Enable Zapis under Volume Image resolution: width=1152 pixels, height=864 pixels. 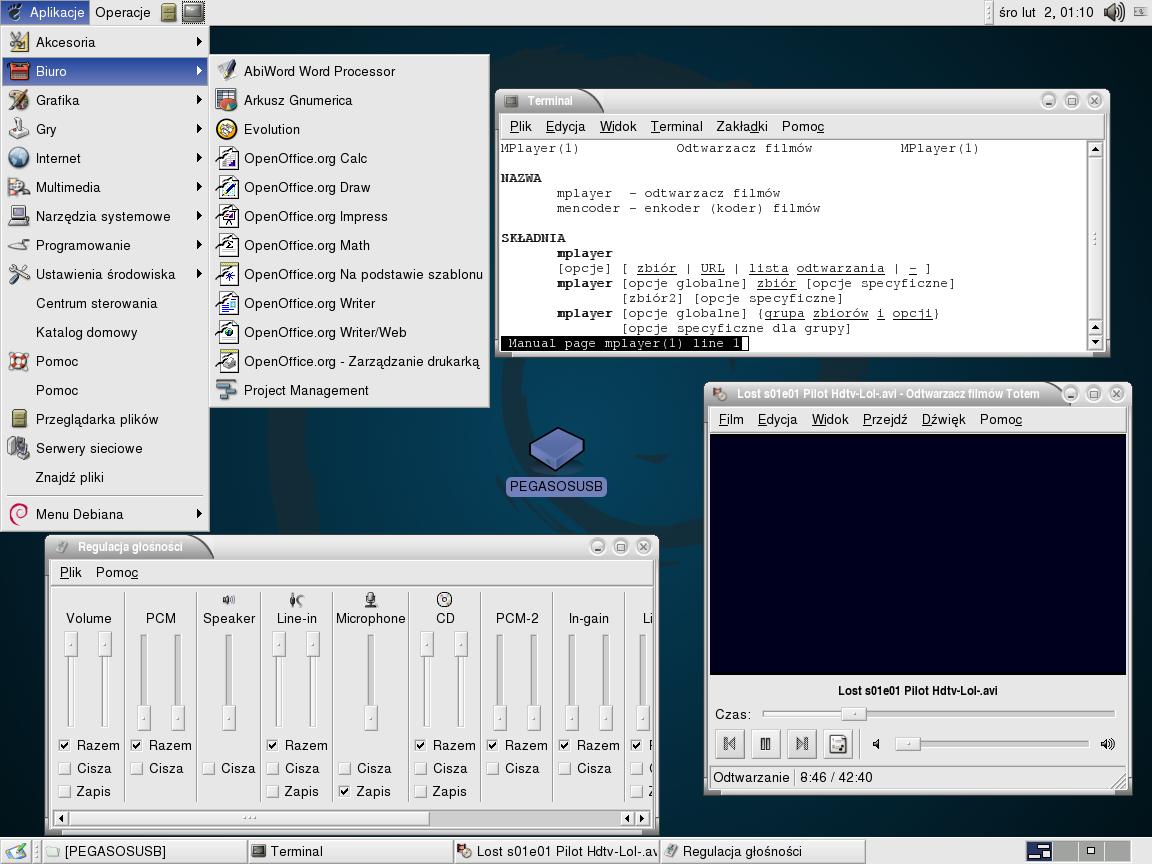coord(65,791)
